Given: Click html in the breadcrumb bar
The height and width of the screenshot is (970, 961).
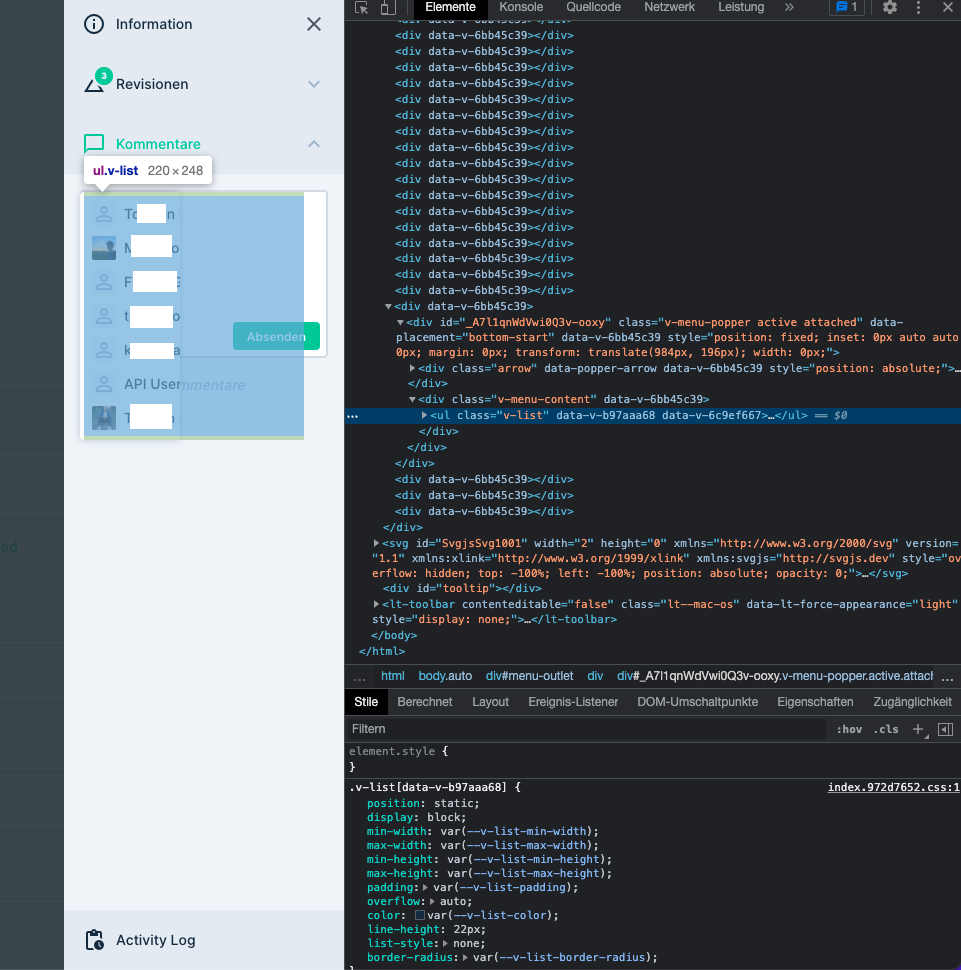Looking at the screenshot, I should (x=392, y=676).
